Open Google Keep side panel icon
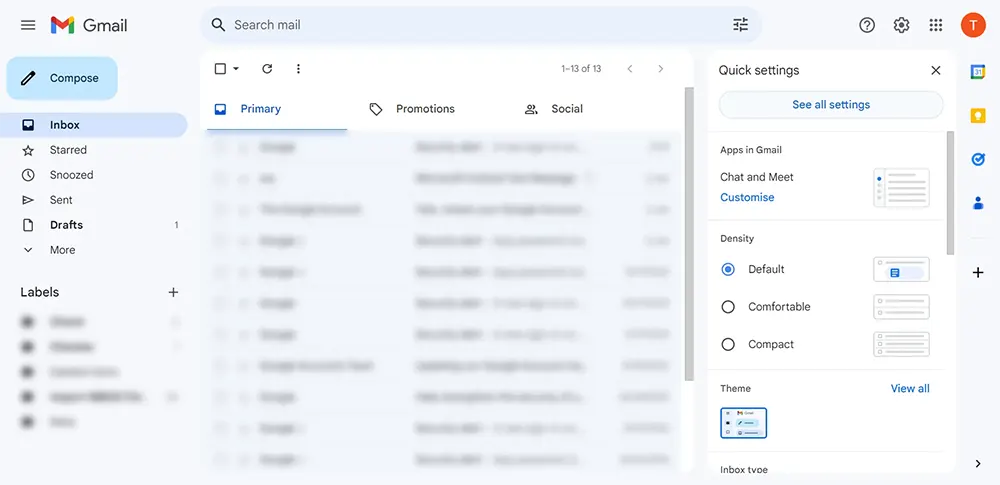This screenshot has height=485, width=1000. point(978,116)
